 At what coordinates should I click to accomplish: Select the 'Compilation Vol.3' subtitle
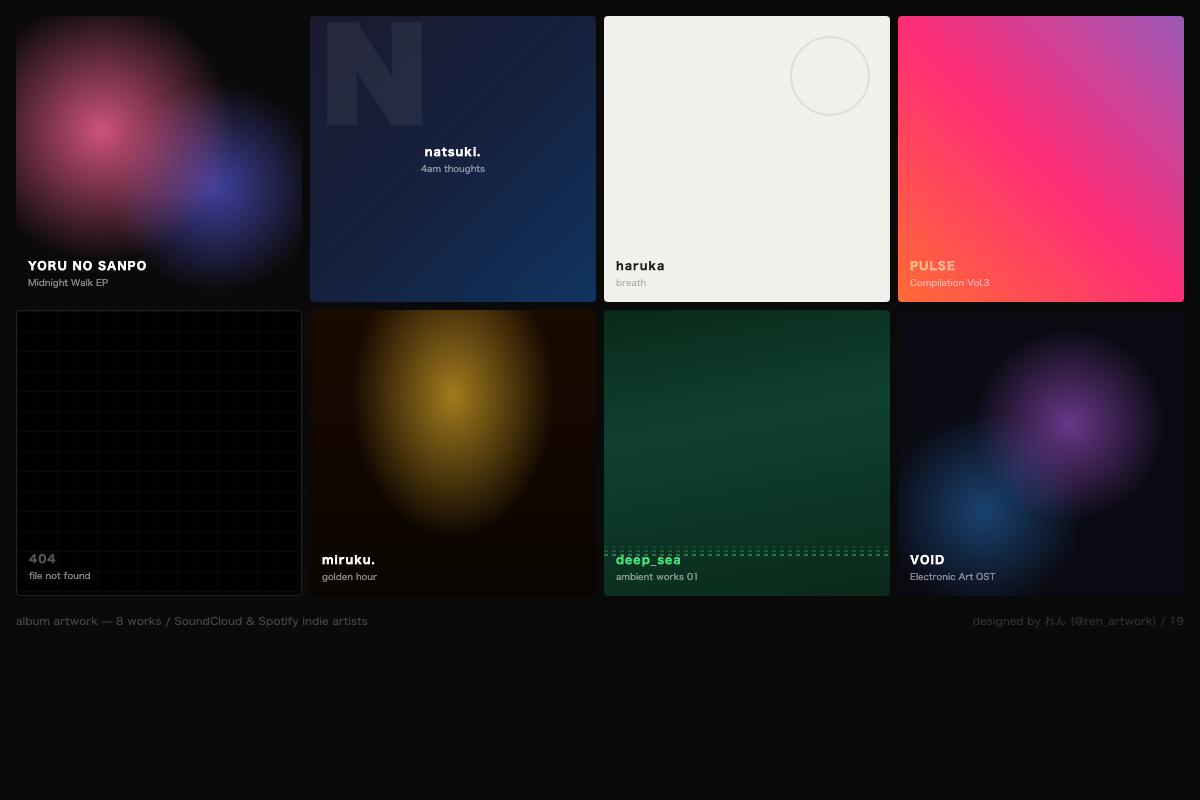(949, 283)
